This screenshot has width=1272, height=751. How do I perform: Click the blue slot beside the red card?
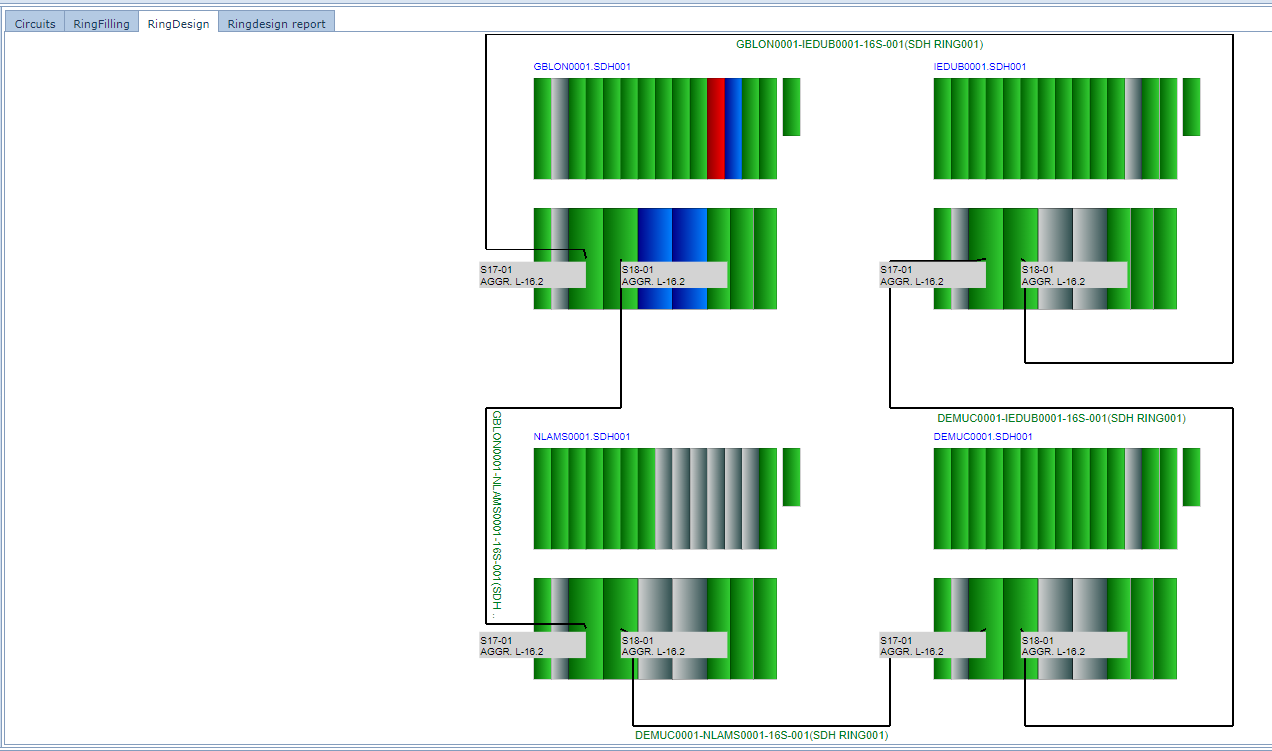733,128
